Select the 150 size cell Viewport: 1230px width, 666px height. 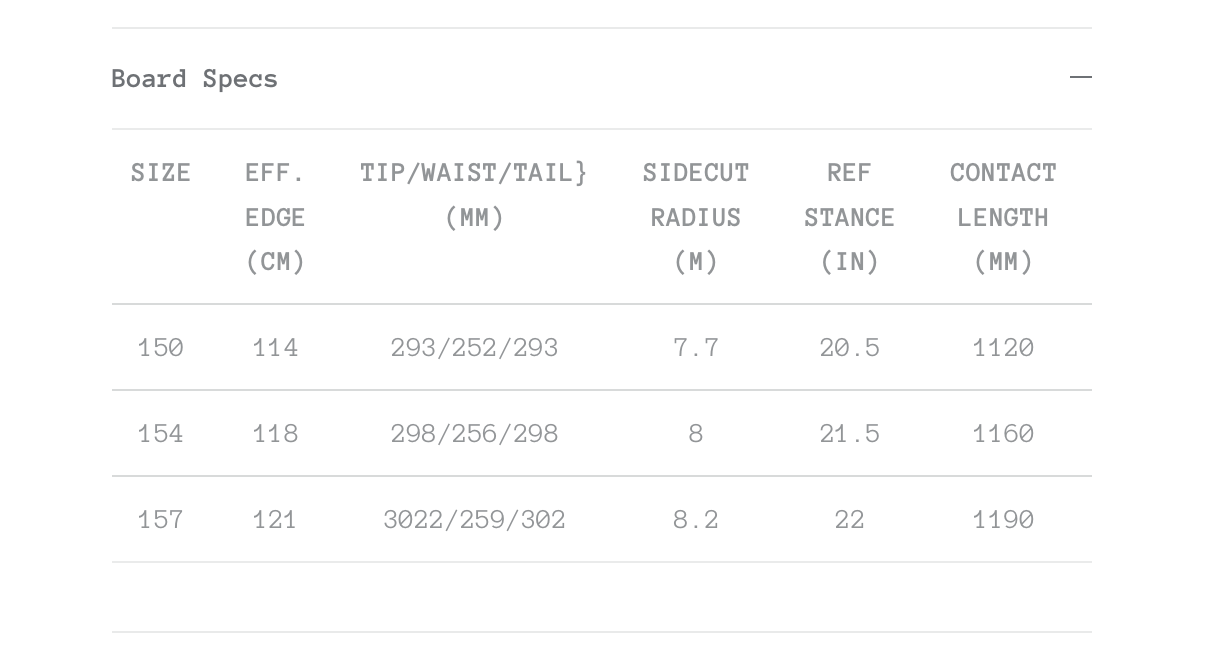coord(161,348)
